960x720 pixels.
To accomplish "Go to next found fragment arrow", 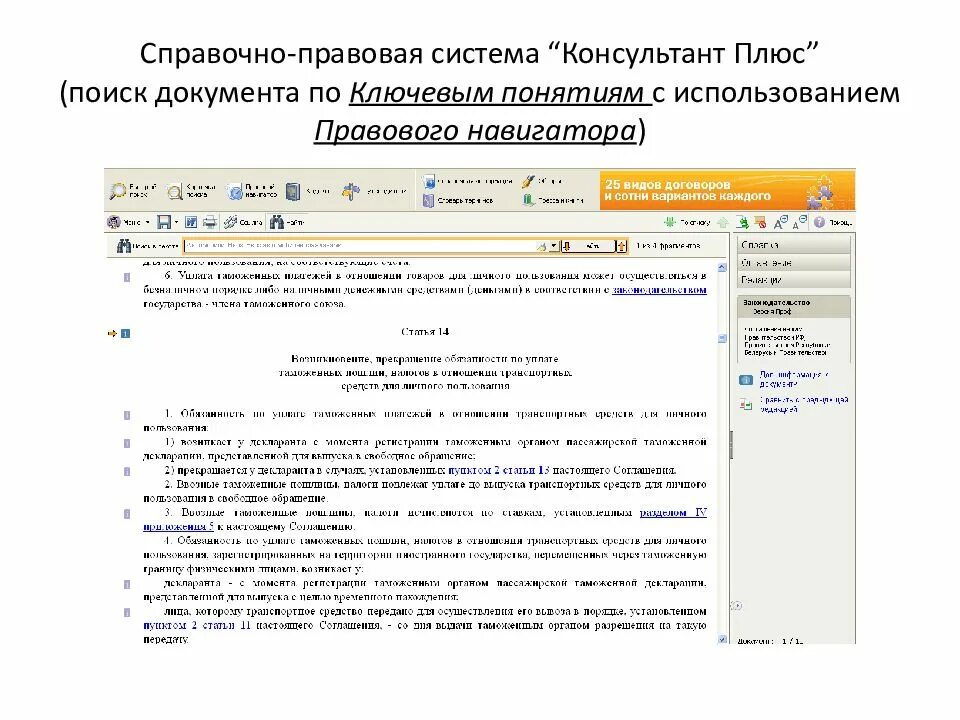I will click(x=566, y=246).
